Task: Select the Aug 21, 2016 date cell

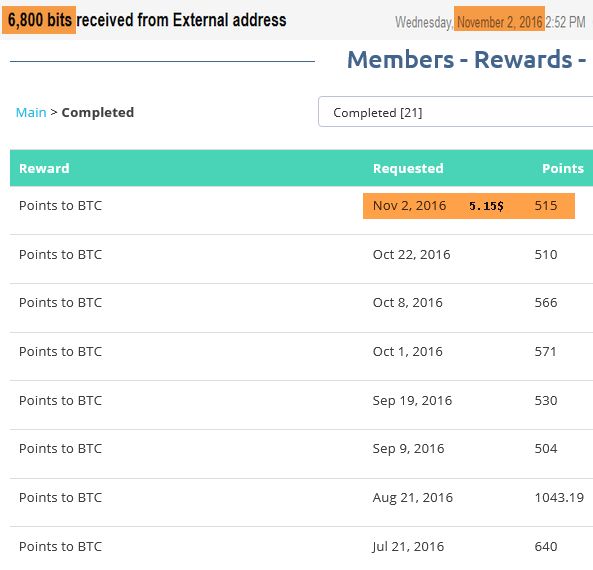Action: point(413,498)
